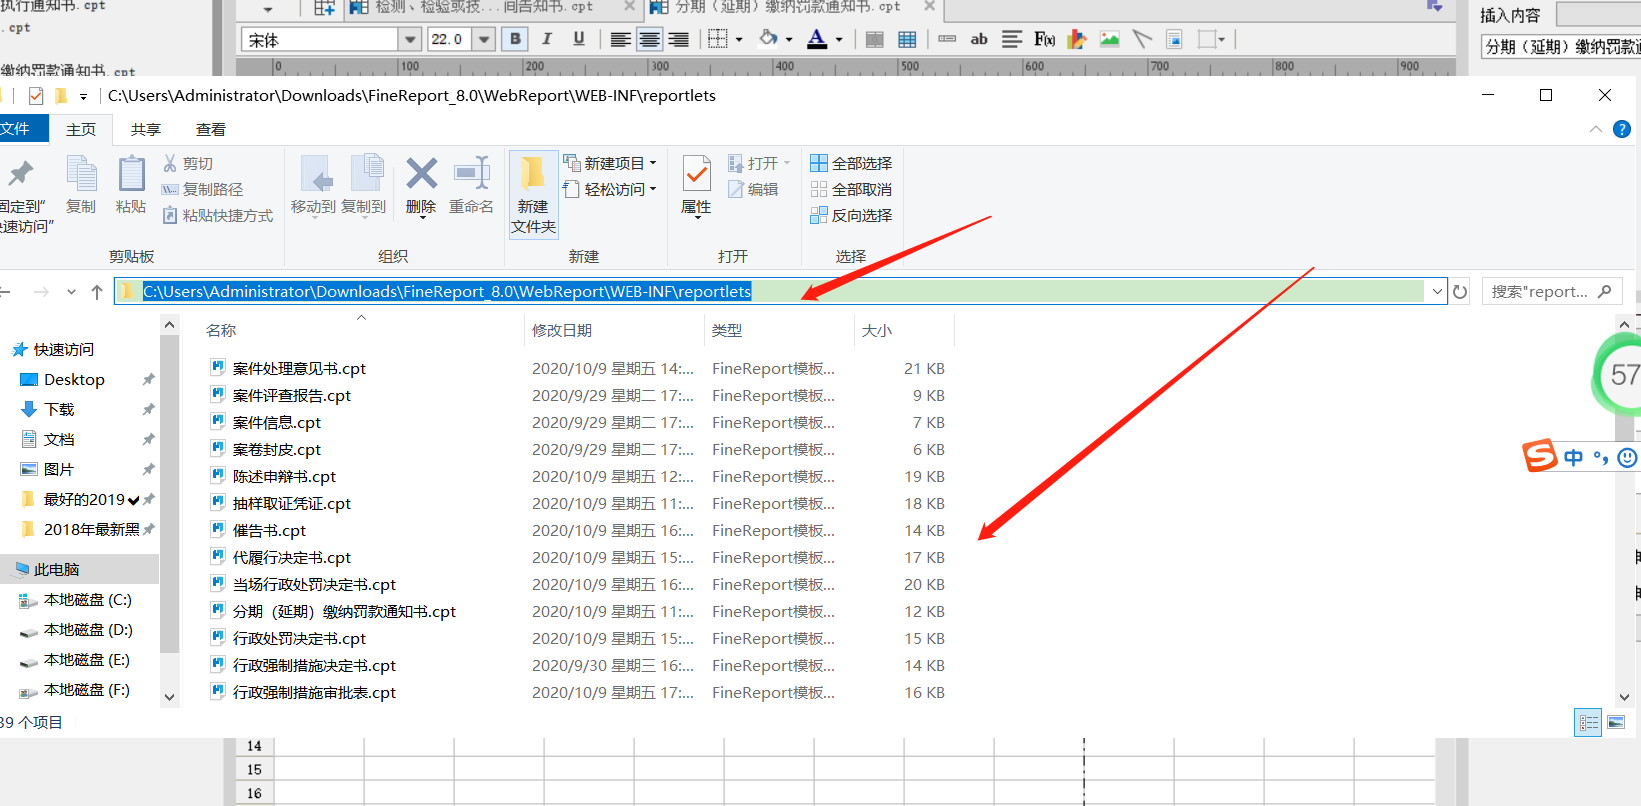Open Desktop in quick access
Screen dimensions: 1641x806
tap(74, 380)
